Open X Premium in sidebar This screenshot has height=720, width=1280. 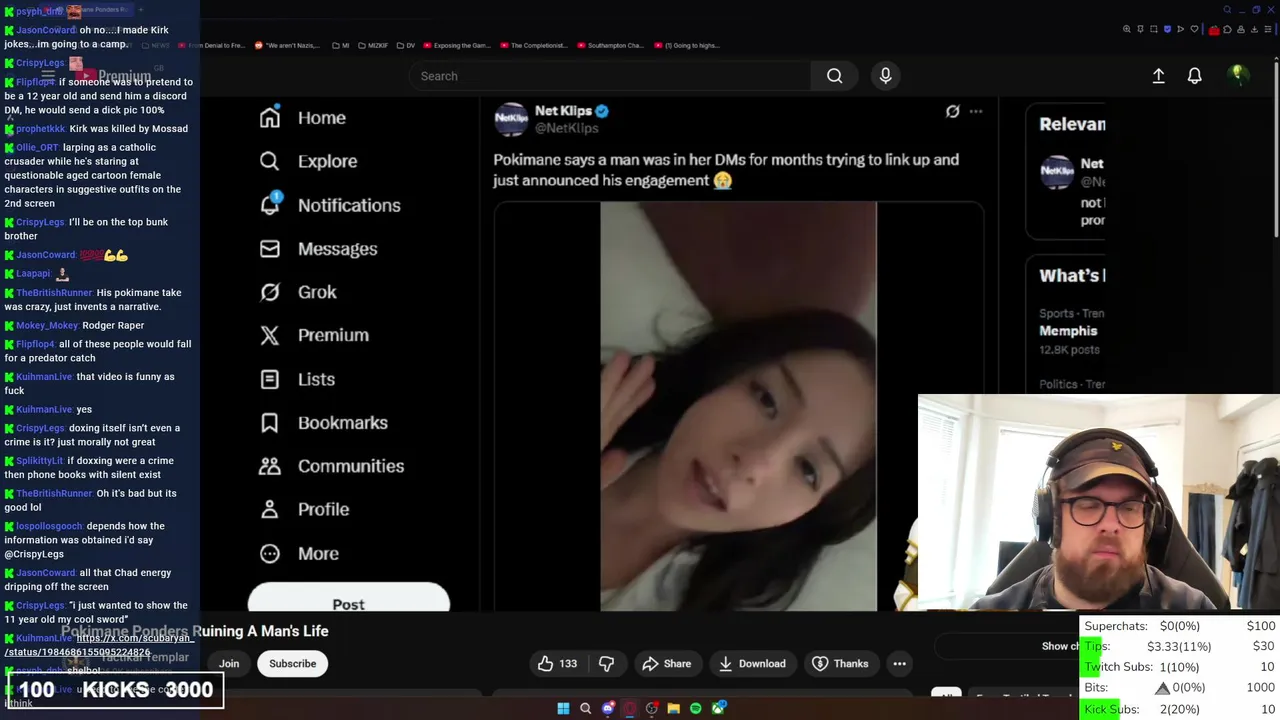click(x=314, y=335)
